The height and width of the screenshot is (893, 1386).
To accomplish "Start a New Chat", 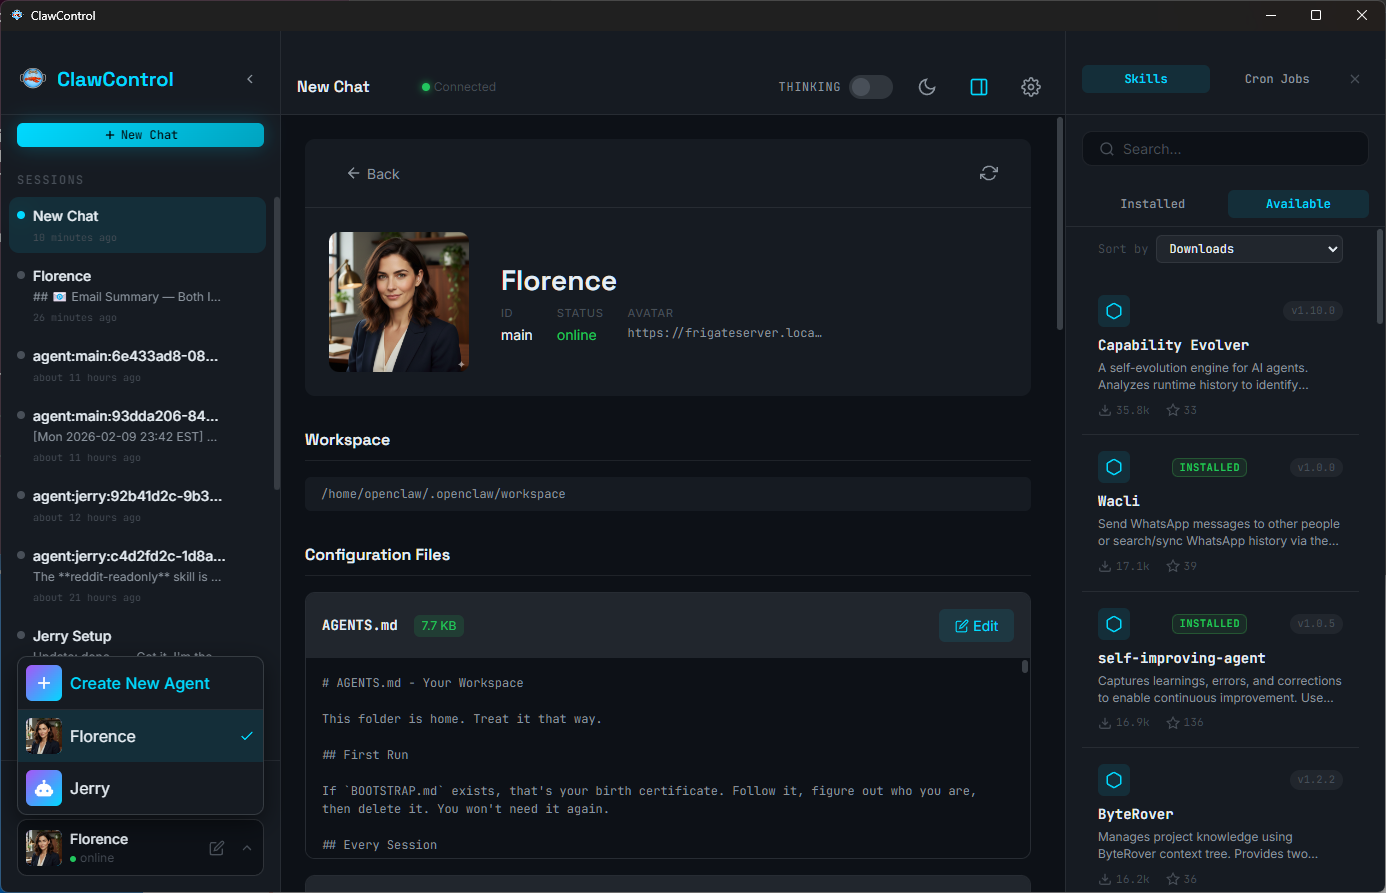I will [140, 134].
